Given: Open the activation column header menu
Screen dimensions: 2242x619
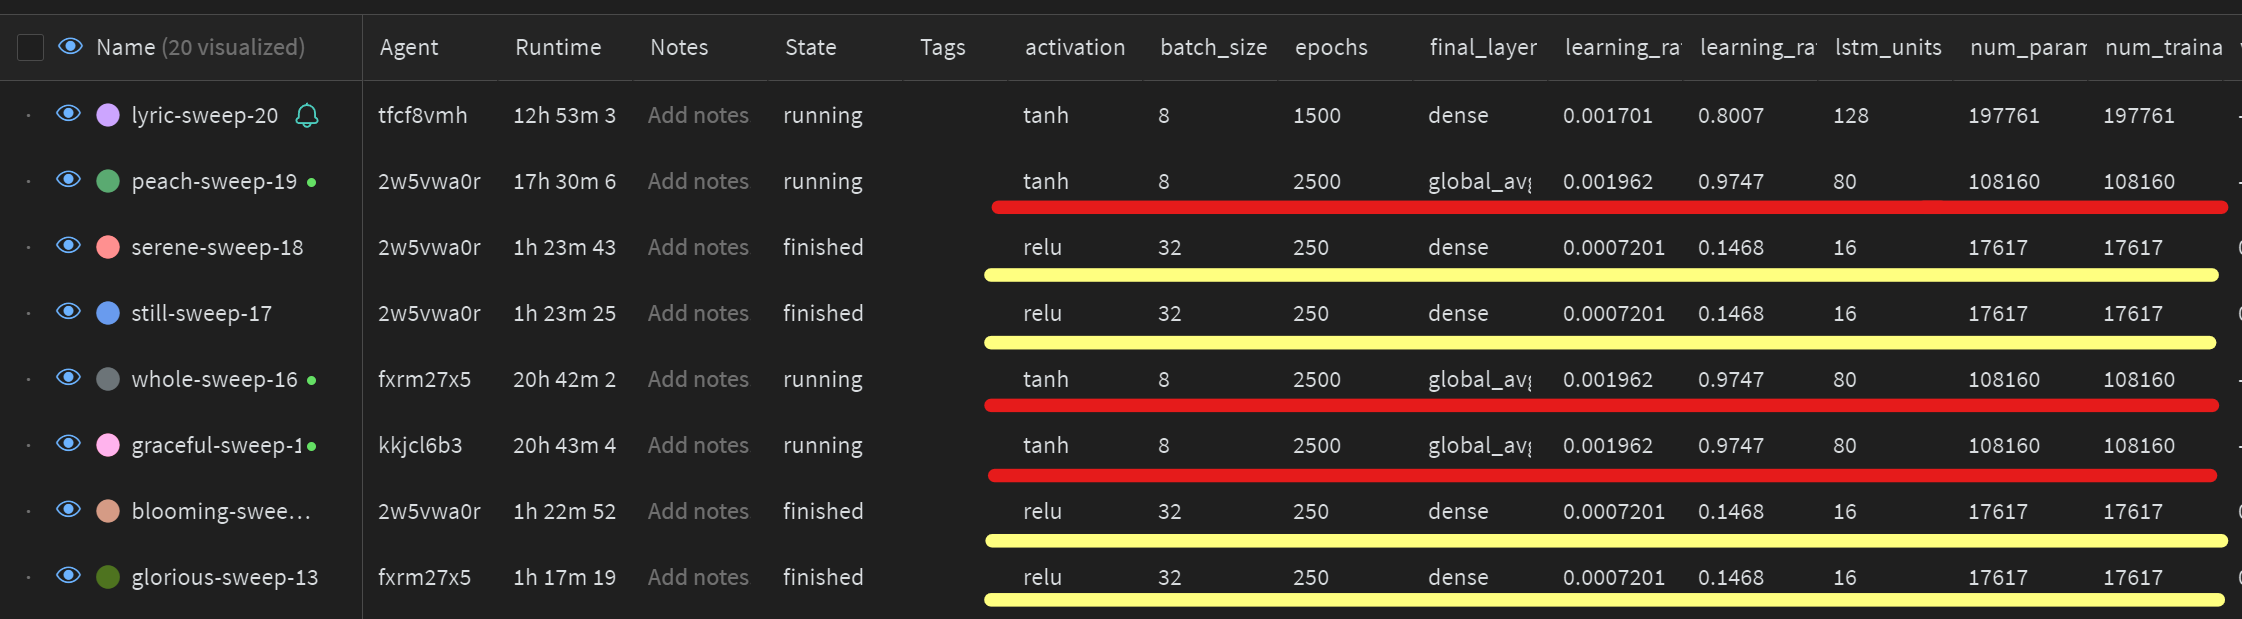Looking at the screenshot, I should point(1075,46).
